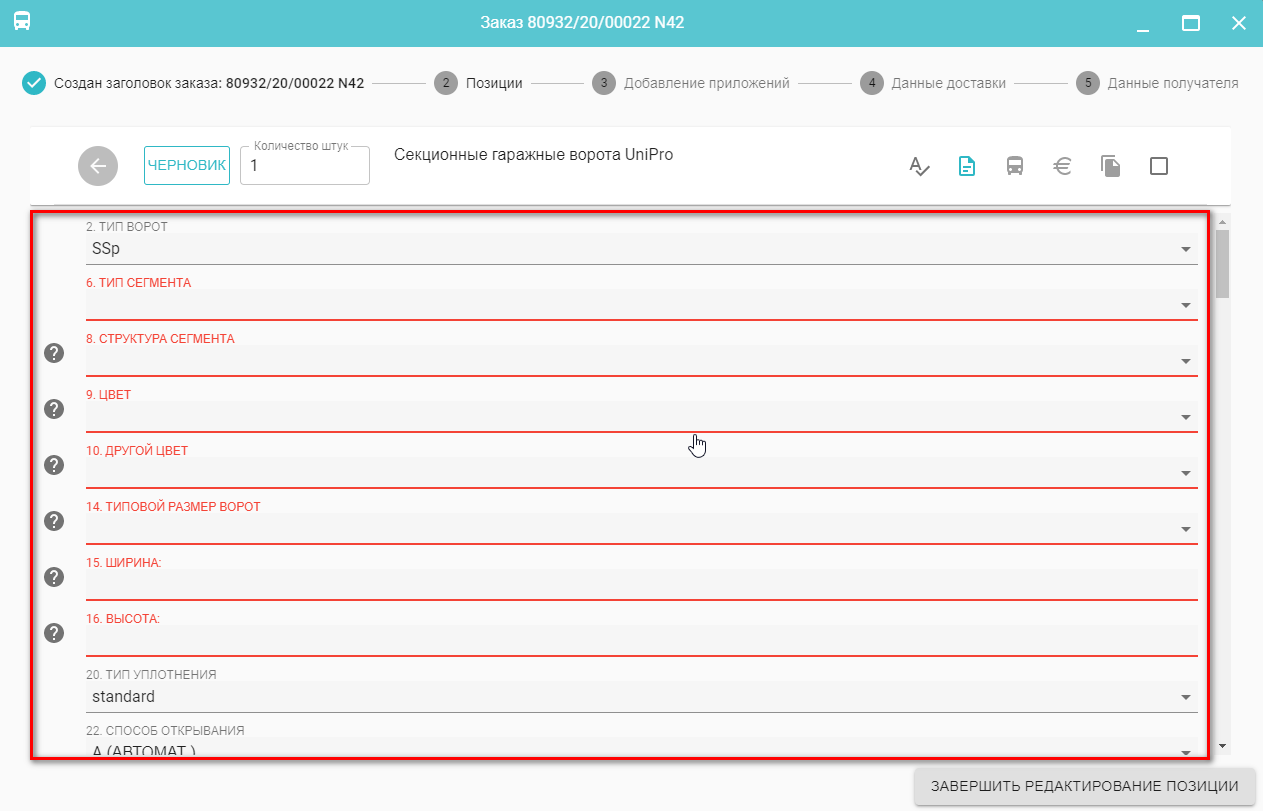
Task: Go to step 2 Позиции
Action: [478, 83]
